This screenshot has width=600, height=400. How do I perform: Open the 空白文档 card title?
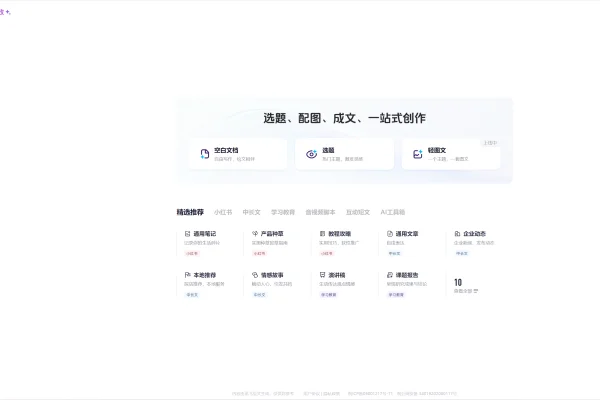point(226,150)
